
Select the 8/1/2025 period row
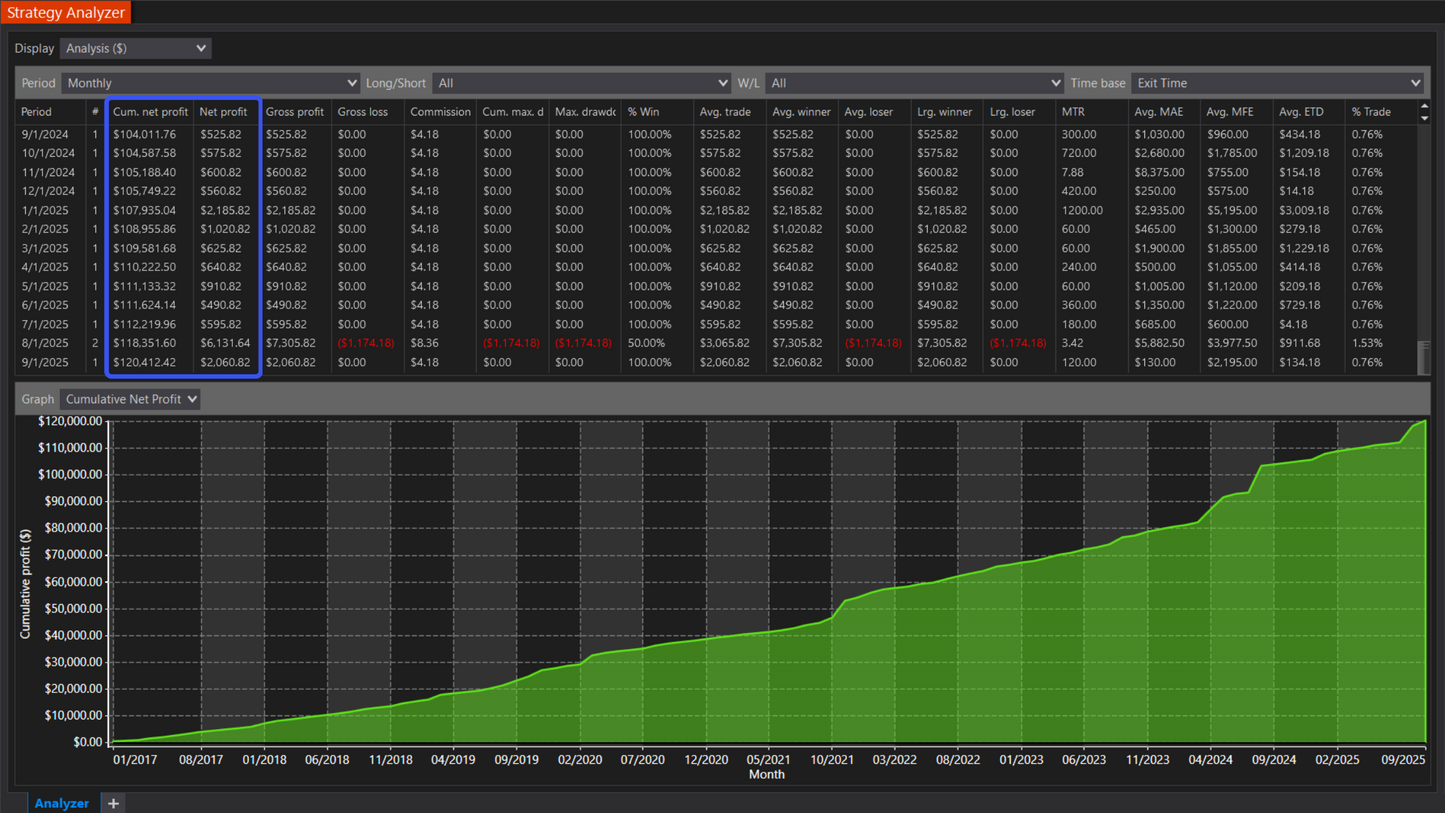click(x=45, y=343)
